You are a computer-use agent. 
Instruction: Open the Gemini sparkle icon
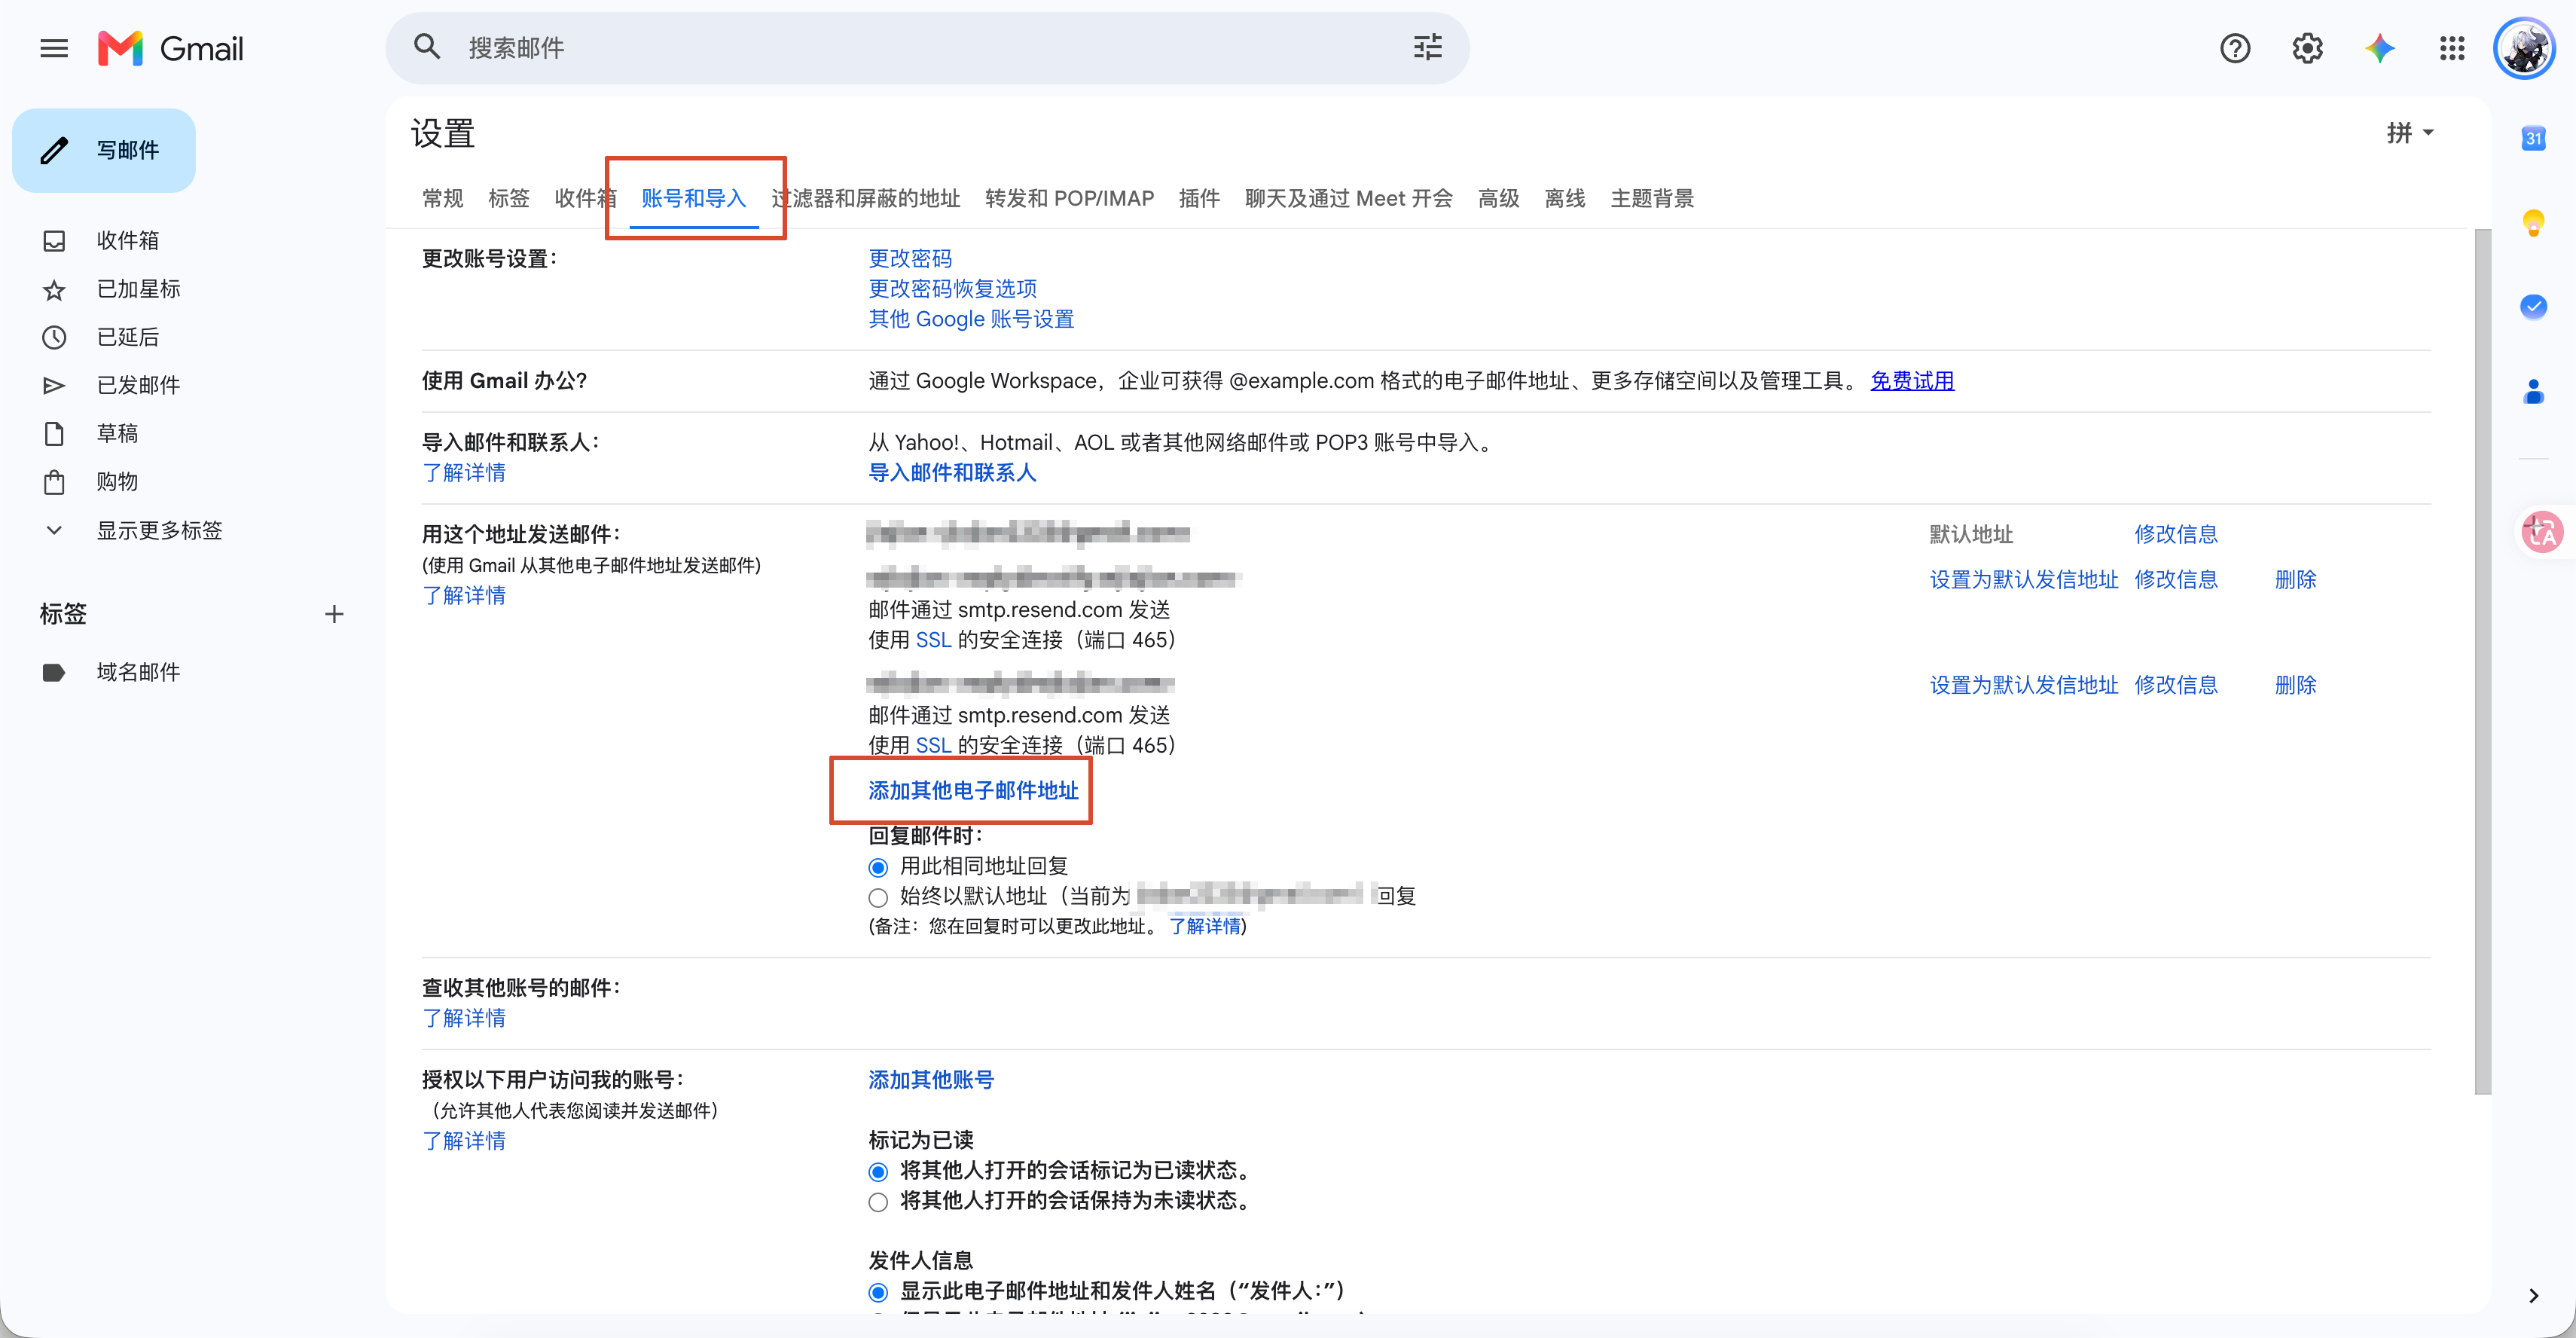click(2379, 48)
